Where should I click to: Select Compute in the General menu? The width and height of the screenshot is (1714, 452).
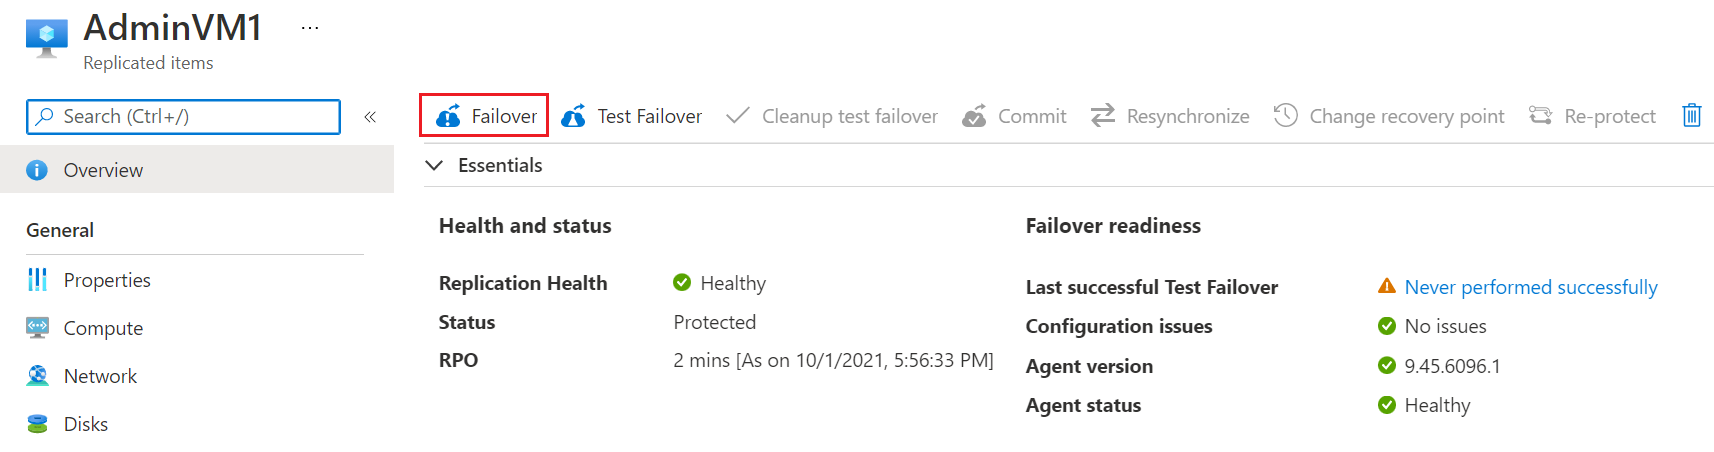(103, 328)
